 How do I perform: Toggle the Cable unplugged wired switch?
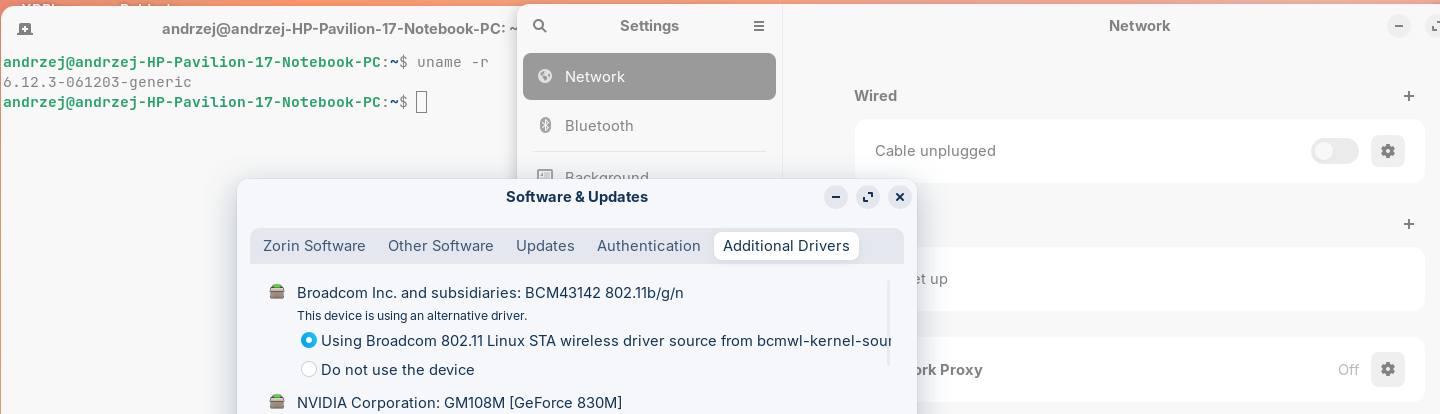coord(1334,151)
